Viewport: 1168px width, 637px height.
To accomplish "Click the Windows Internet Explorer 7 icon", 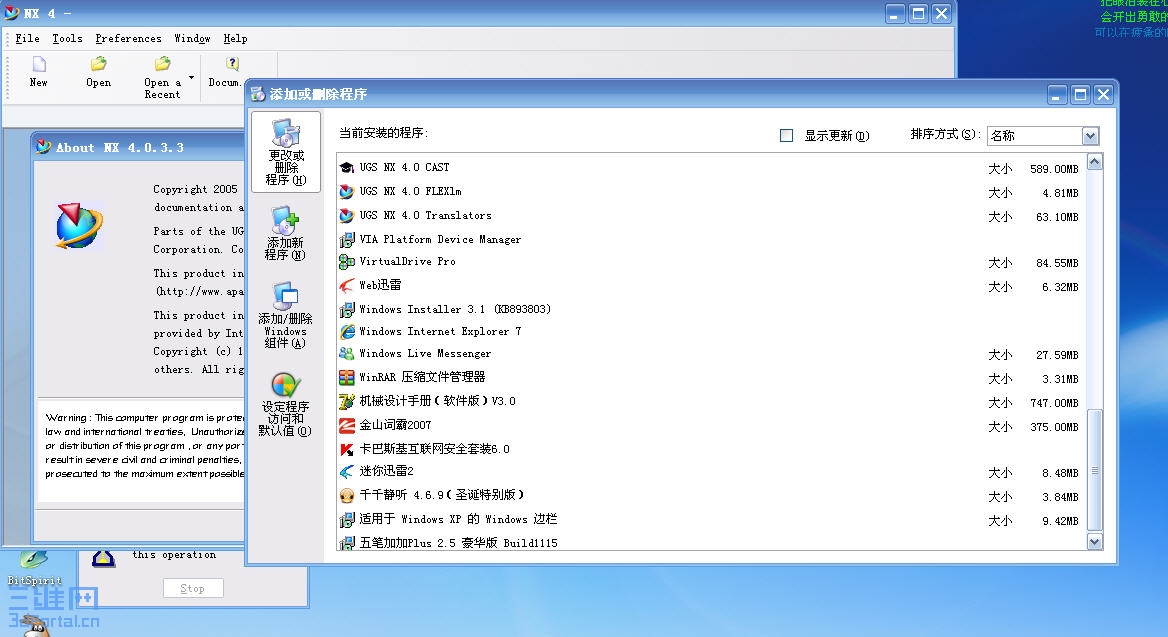I will 346,332.
